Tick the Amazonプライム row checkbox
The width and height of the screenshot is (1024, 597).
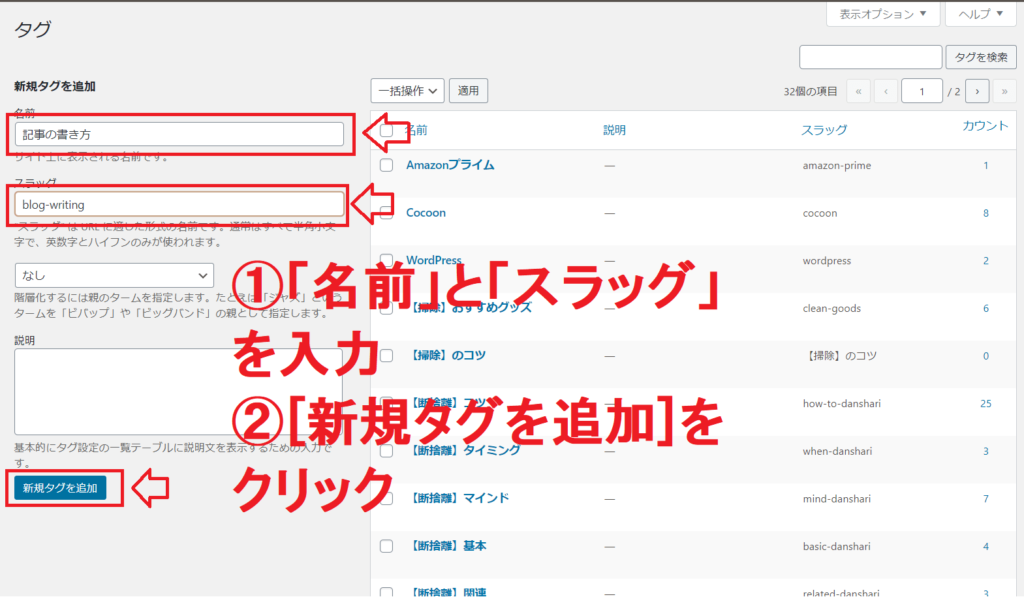pos(386,165)
